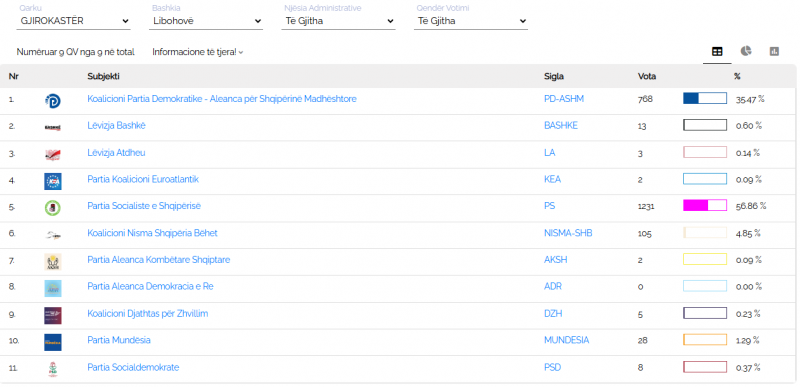Image resolution: width=800 pixels, height=387 pixels.
Task: Click the NISMA-SHB sigla link
Action: click(568, 233)
